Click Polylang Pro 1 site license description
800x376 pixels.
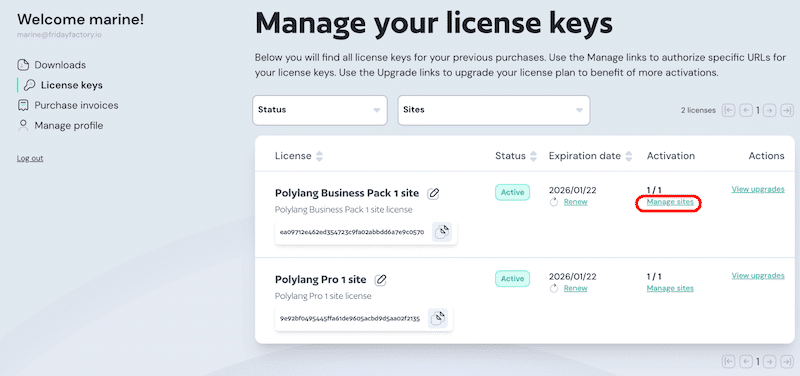click(x=323, y=296)
